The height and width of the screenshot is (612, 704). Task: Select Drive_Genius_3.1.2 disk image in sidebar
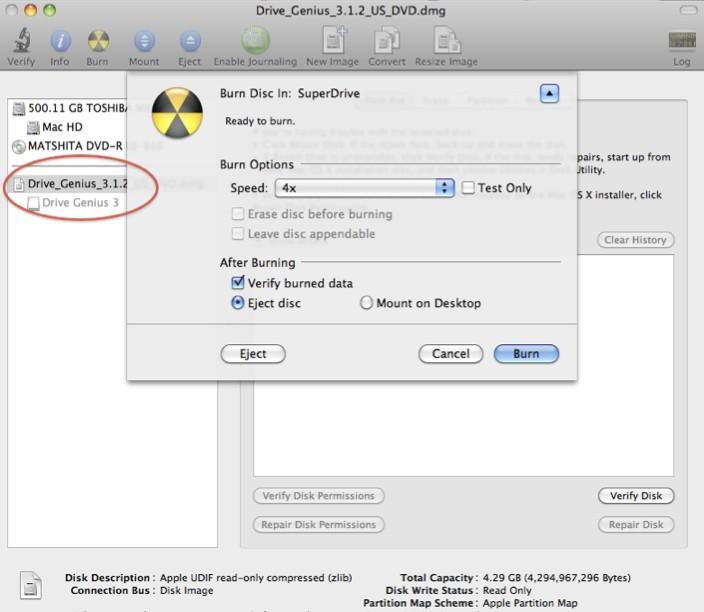click(71, 184)
